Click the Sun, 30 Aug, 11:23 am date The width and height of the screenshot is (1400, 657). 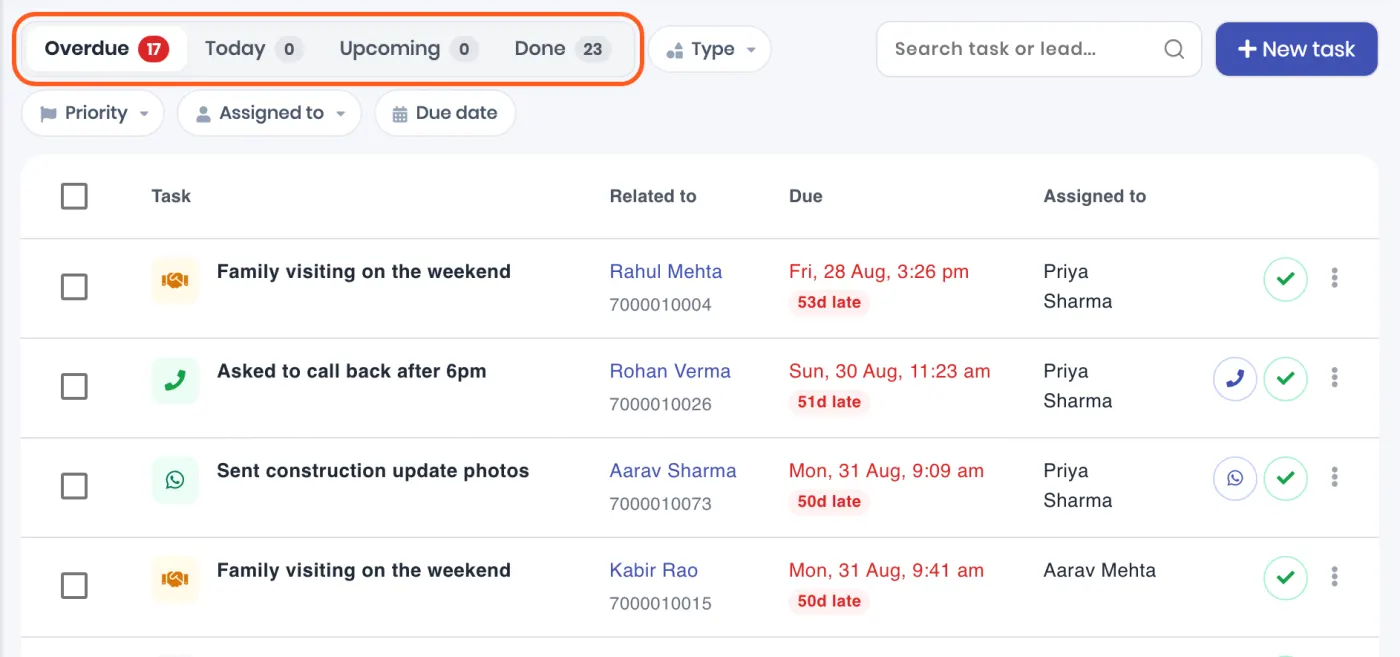tap(890, 371)
